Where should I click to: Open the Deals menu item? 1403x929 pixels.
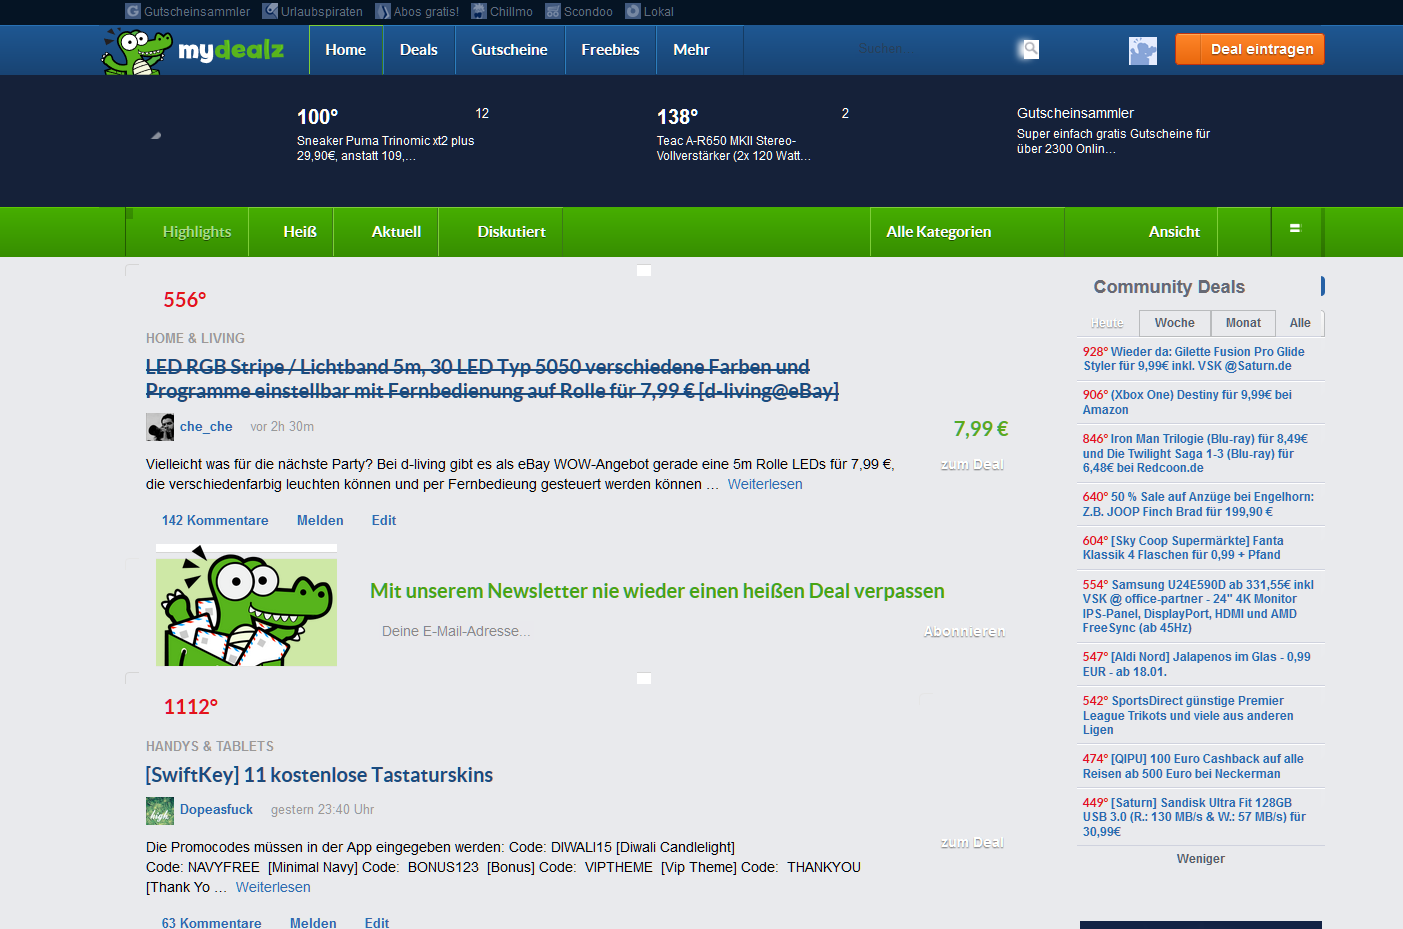coord(419,50)
